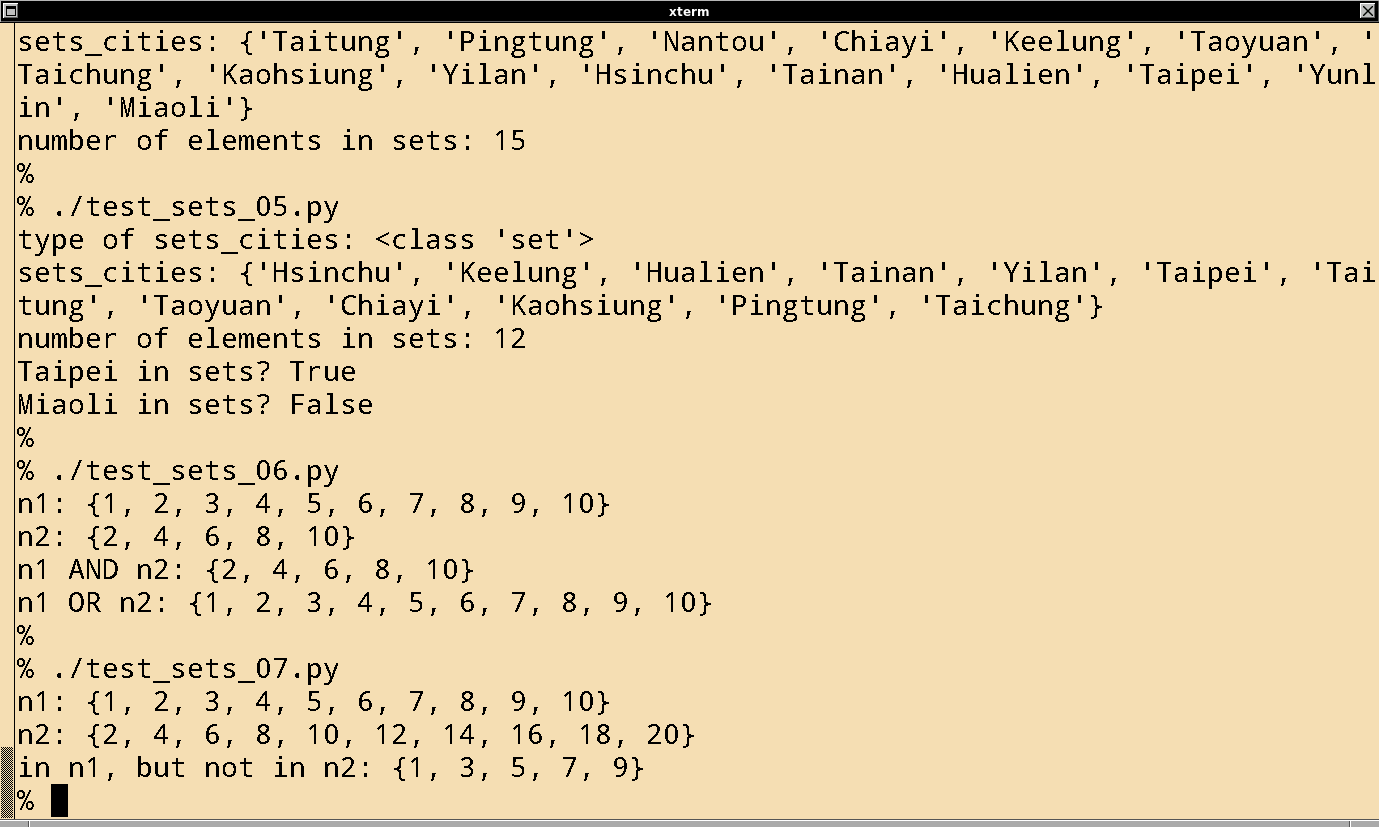Click 'in n1, but not in n2' line
The width and height of the screenshot is (1379, 827).
[331, 768]
